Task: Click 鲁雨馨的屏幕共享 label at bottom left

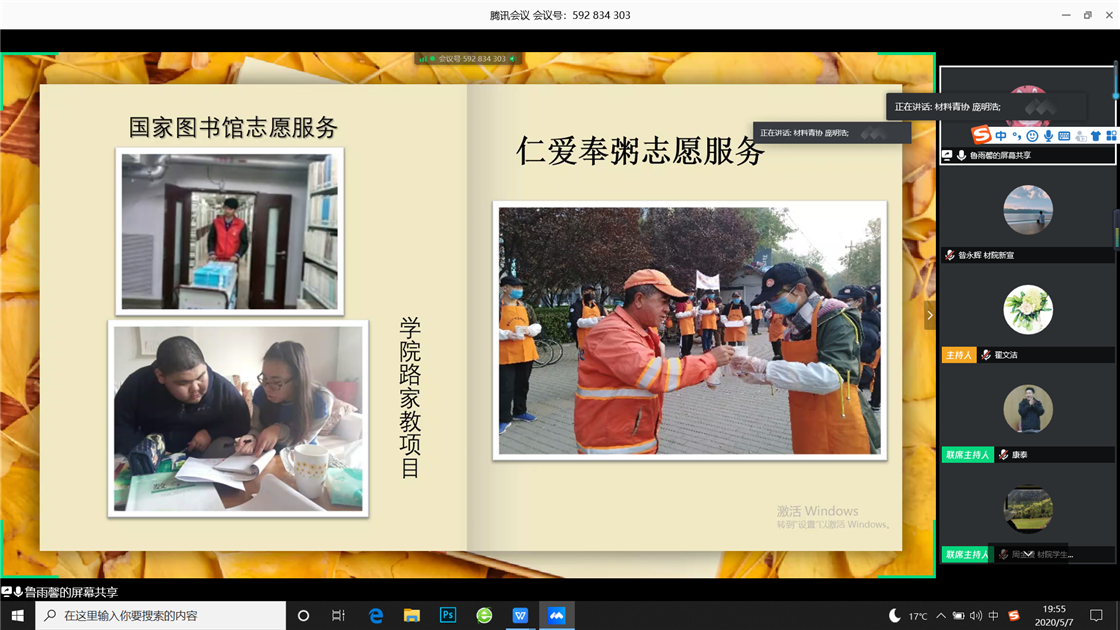Action: [71, 592]
